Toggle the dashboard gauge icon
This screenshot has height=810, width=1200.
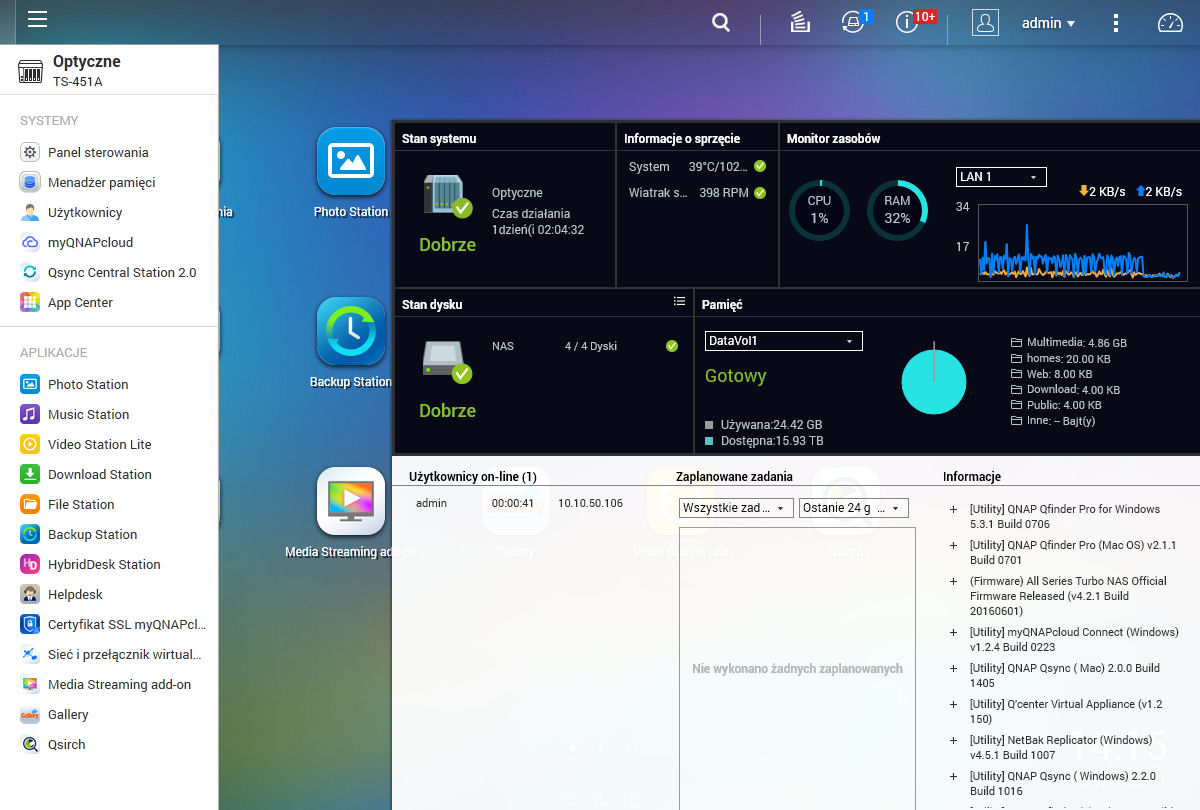click(x=1170, y=23)
